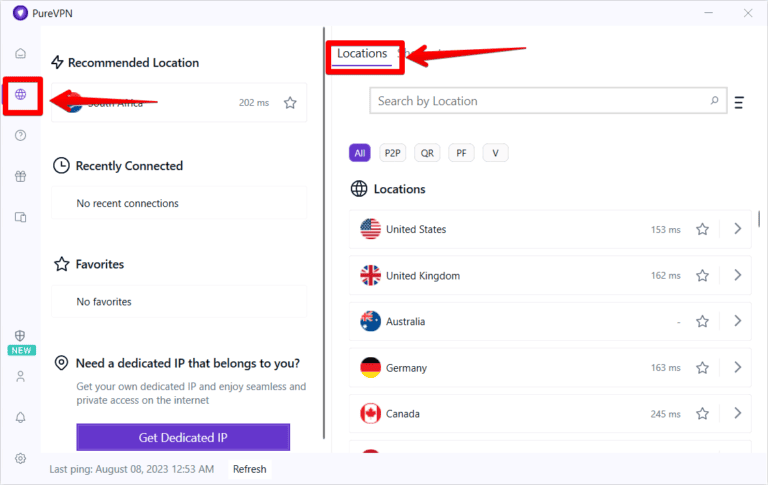Open the user profile sidebar icon
The image size is (768, 485).
[x=21, y=377]
